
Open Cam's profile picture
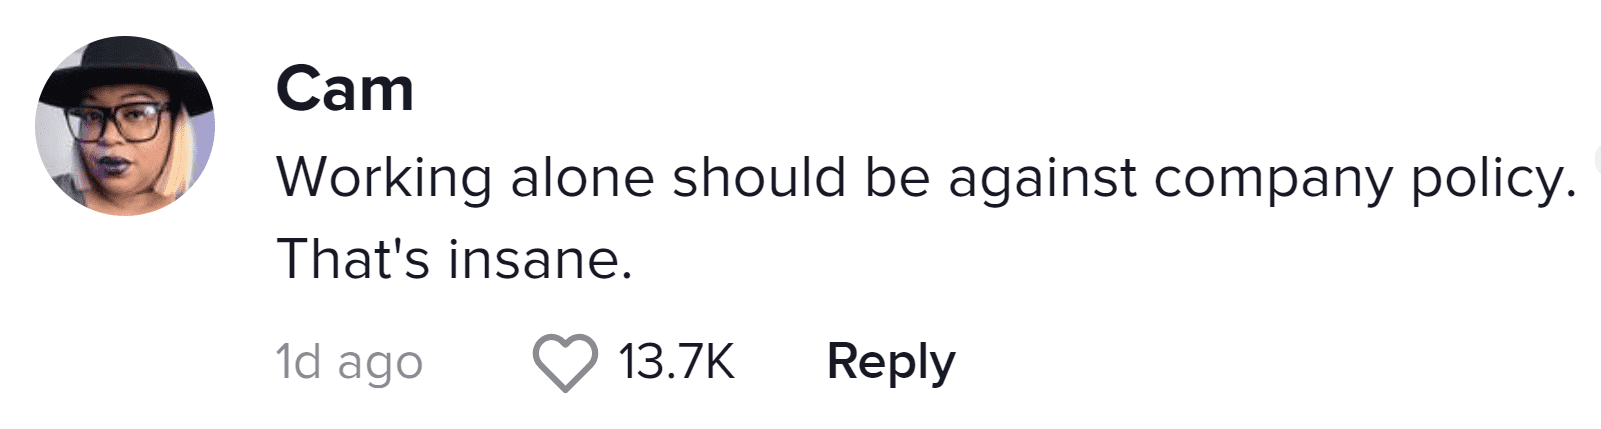point(125,126)
